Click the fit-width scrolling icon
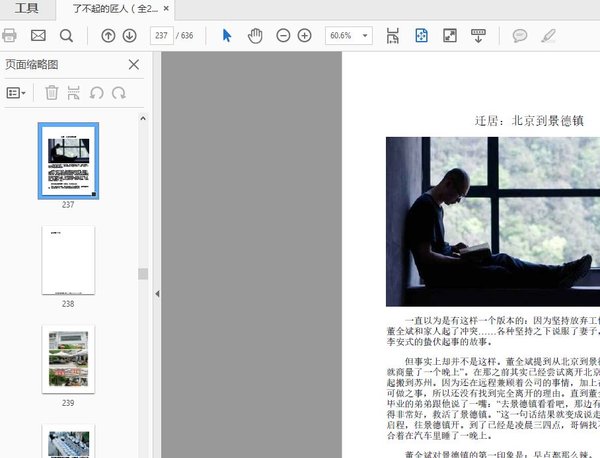The height and width of the screenshot is (458, 600). click(393, 36)
